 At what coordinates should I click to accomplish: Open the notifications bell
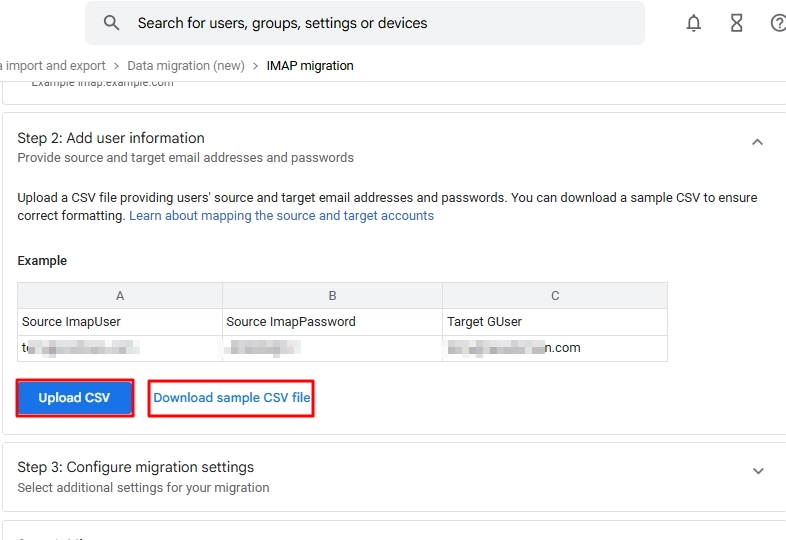pos(693,23)
